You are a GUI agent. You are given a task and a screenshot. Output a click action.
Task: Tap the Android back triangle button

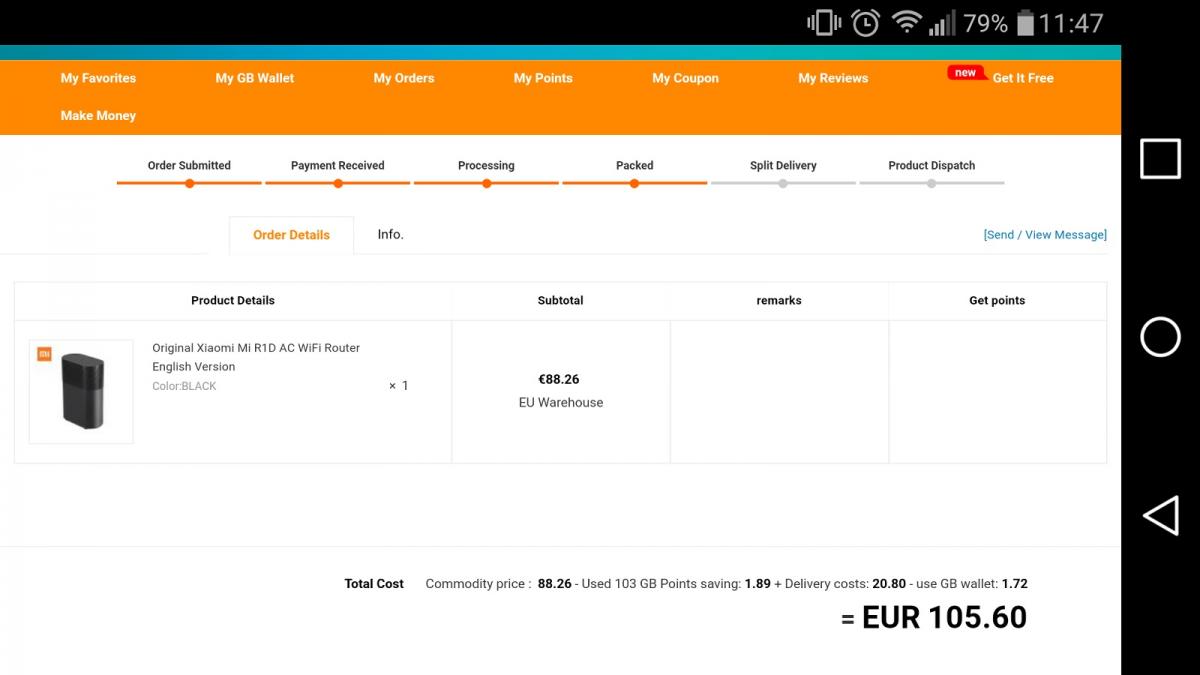point(1160,516)
